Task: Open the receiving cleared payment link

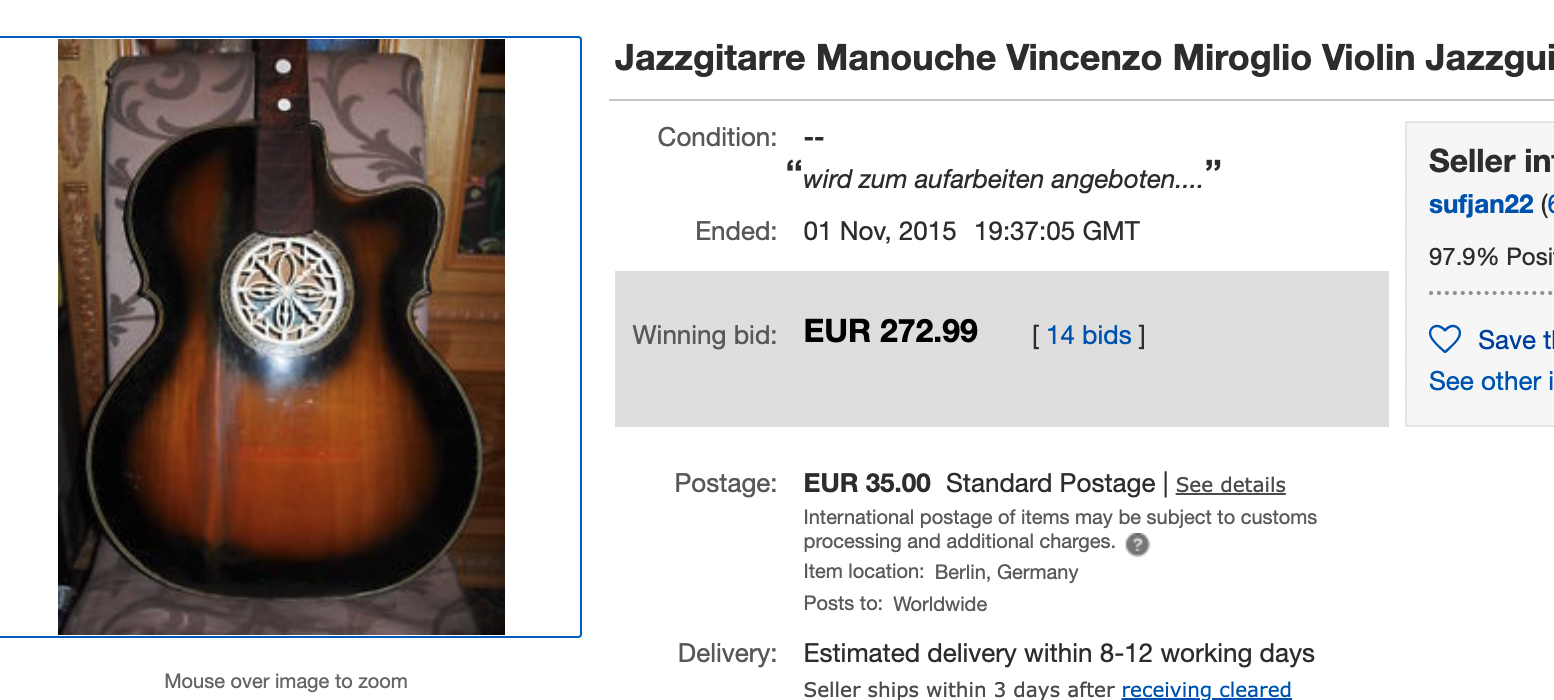Action: coord(1206,689)
